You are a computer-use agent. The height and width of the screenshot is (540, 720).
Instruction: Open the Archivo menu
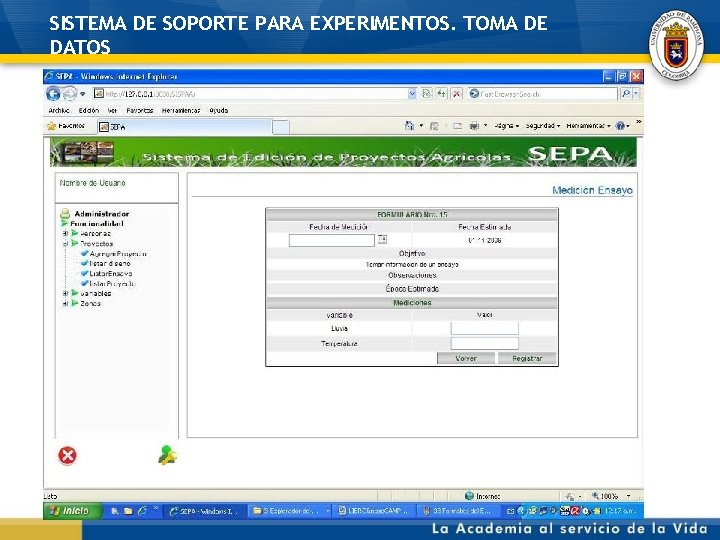tap(59, 111)
